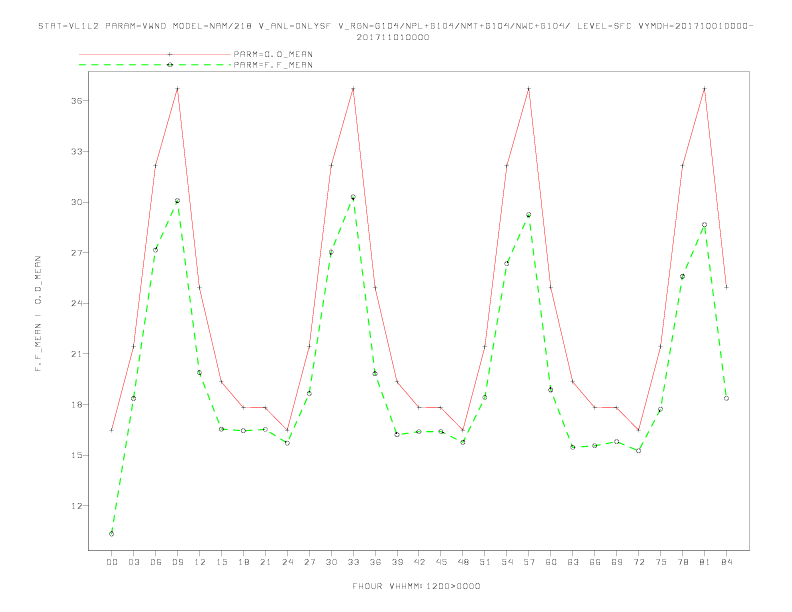The image size is (792, 612).
Task: Click the x-axis label FHOUR VHHMM:1200>0000
Action: click(x=416, y=586)
